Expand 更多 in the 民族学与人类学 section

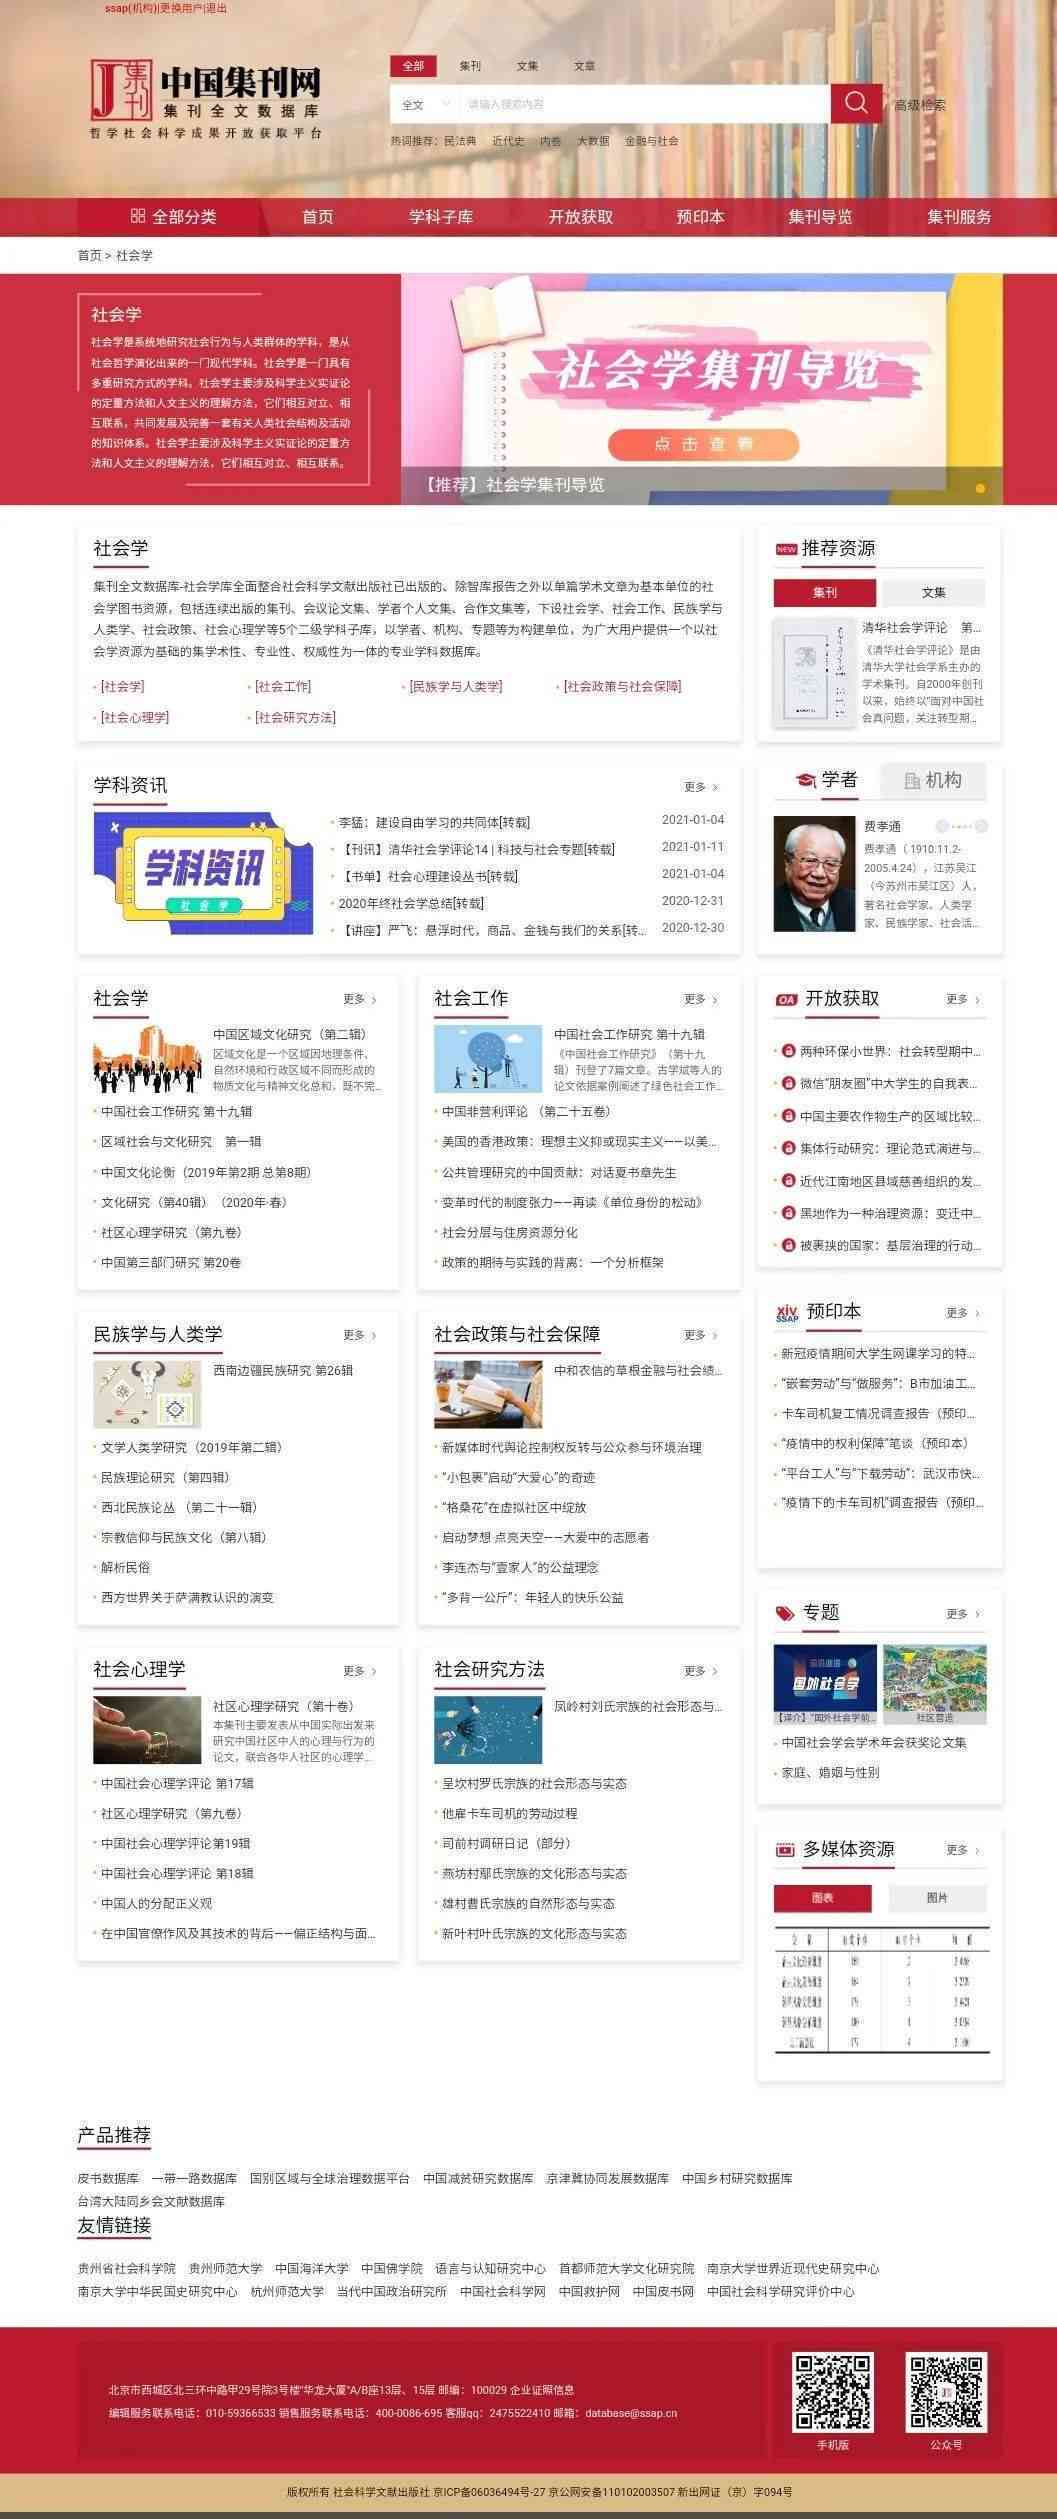point(360,1335)
